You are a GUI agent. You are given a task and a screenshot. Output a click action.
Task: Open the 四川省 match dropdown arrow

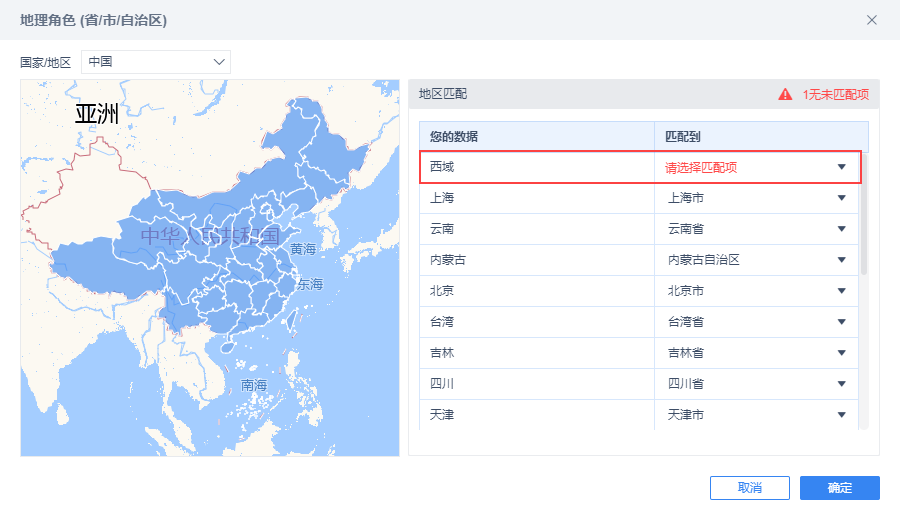841,384
